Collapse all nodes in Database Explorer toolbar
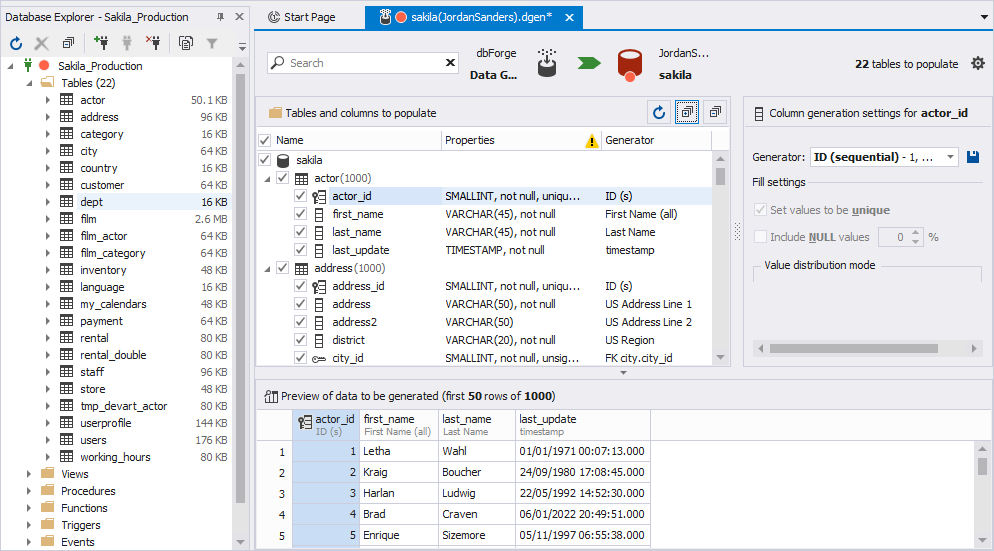Image resolution: width=994 pixels, height=551 pixels. [x=68, y=43]
